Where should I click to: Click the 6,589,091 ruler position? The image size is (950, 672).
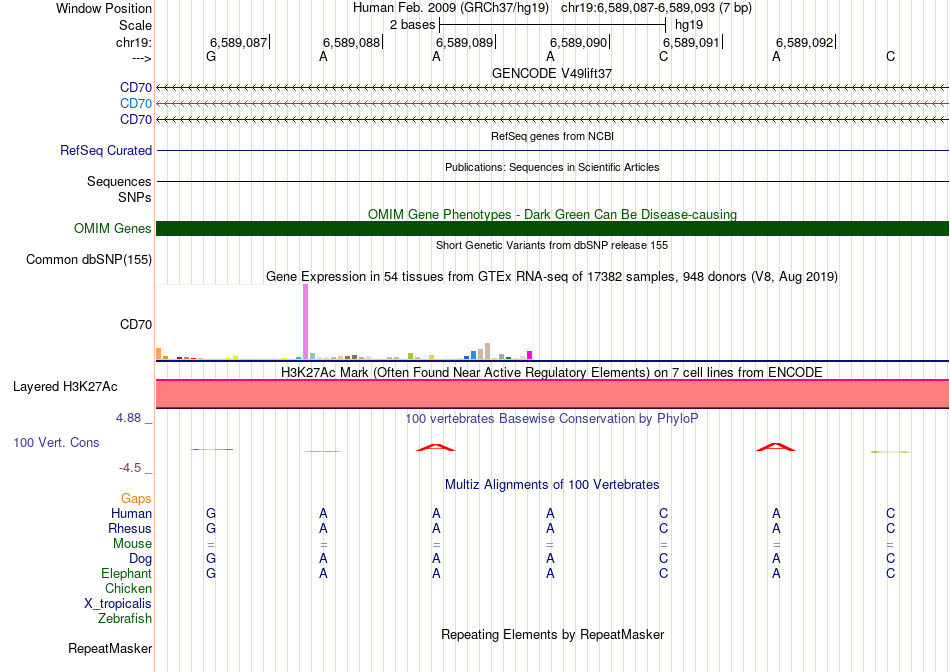click(x=691, y=42)
